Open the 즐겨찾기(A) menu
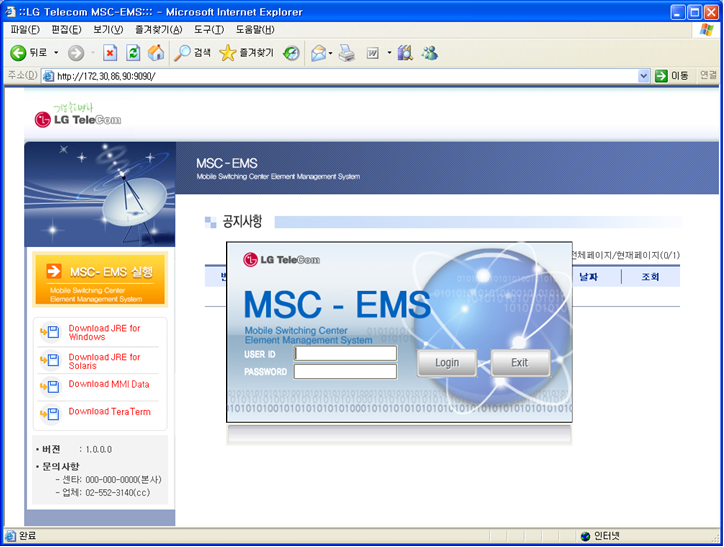Image resolution: width=724 pixels, height=547 pixels. tap(158, 30)
